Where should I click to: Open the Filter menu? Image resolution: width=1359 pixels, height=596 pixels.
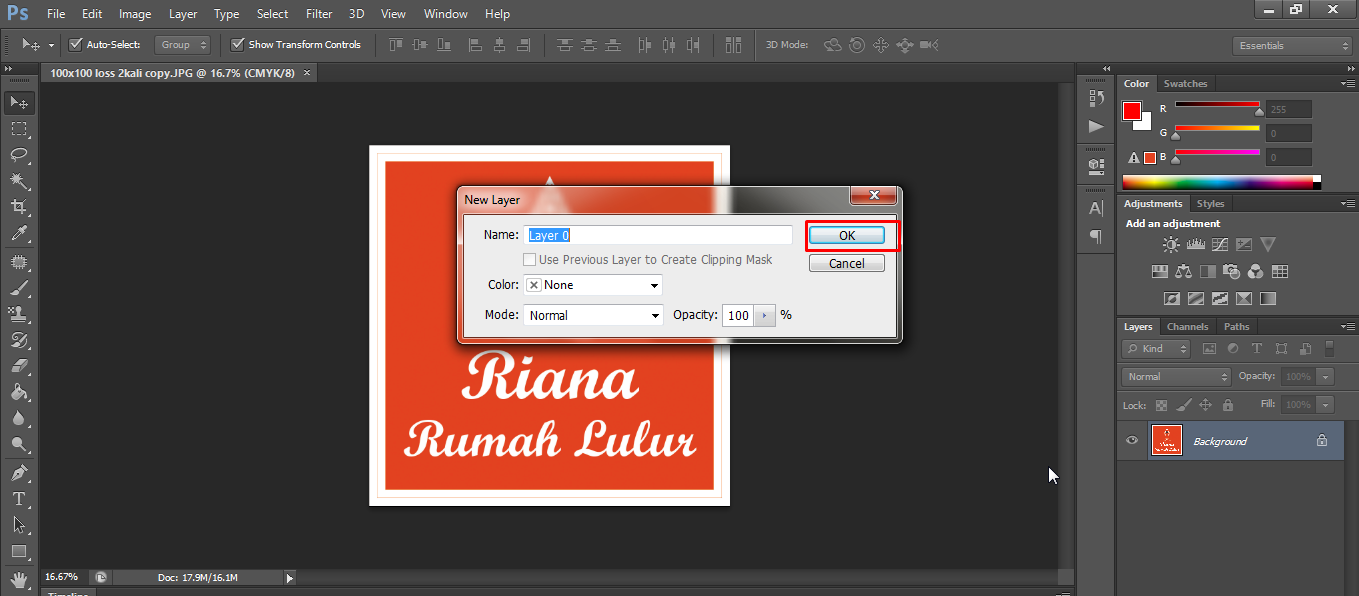[318, 13]
